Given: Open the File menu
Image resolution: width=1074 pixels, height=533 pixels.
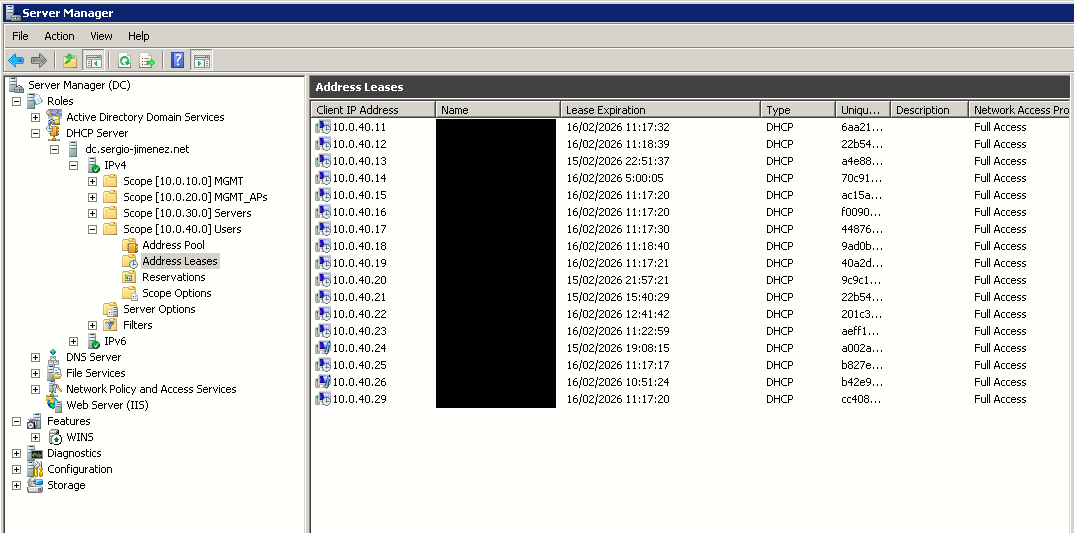Looking at the screenshot, I should [x=20, y=36].
